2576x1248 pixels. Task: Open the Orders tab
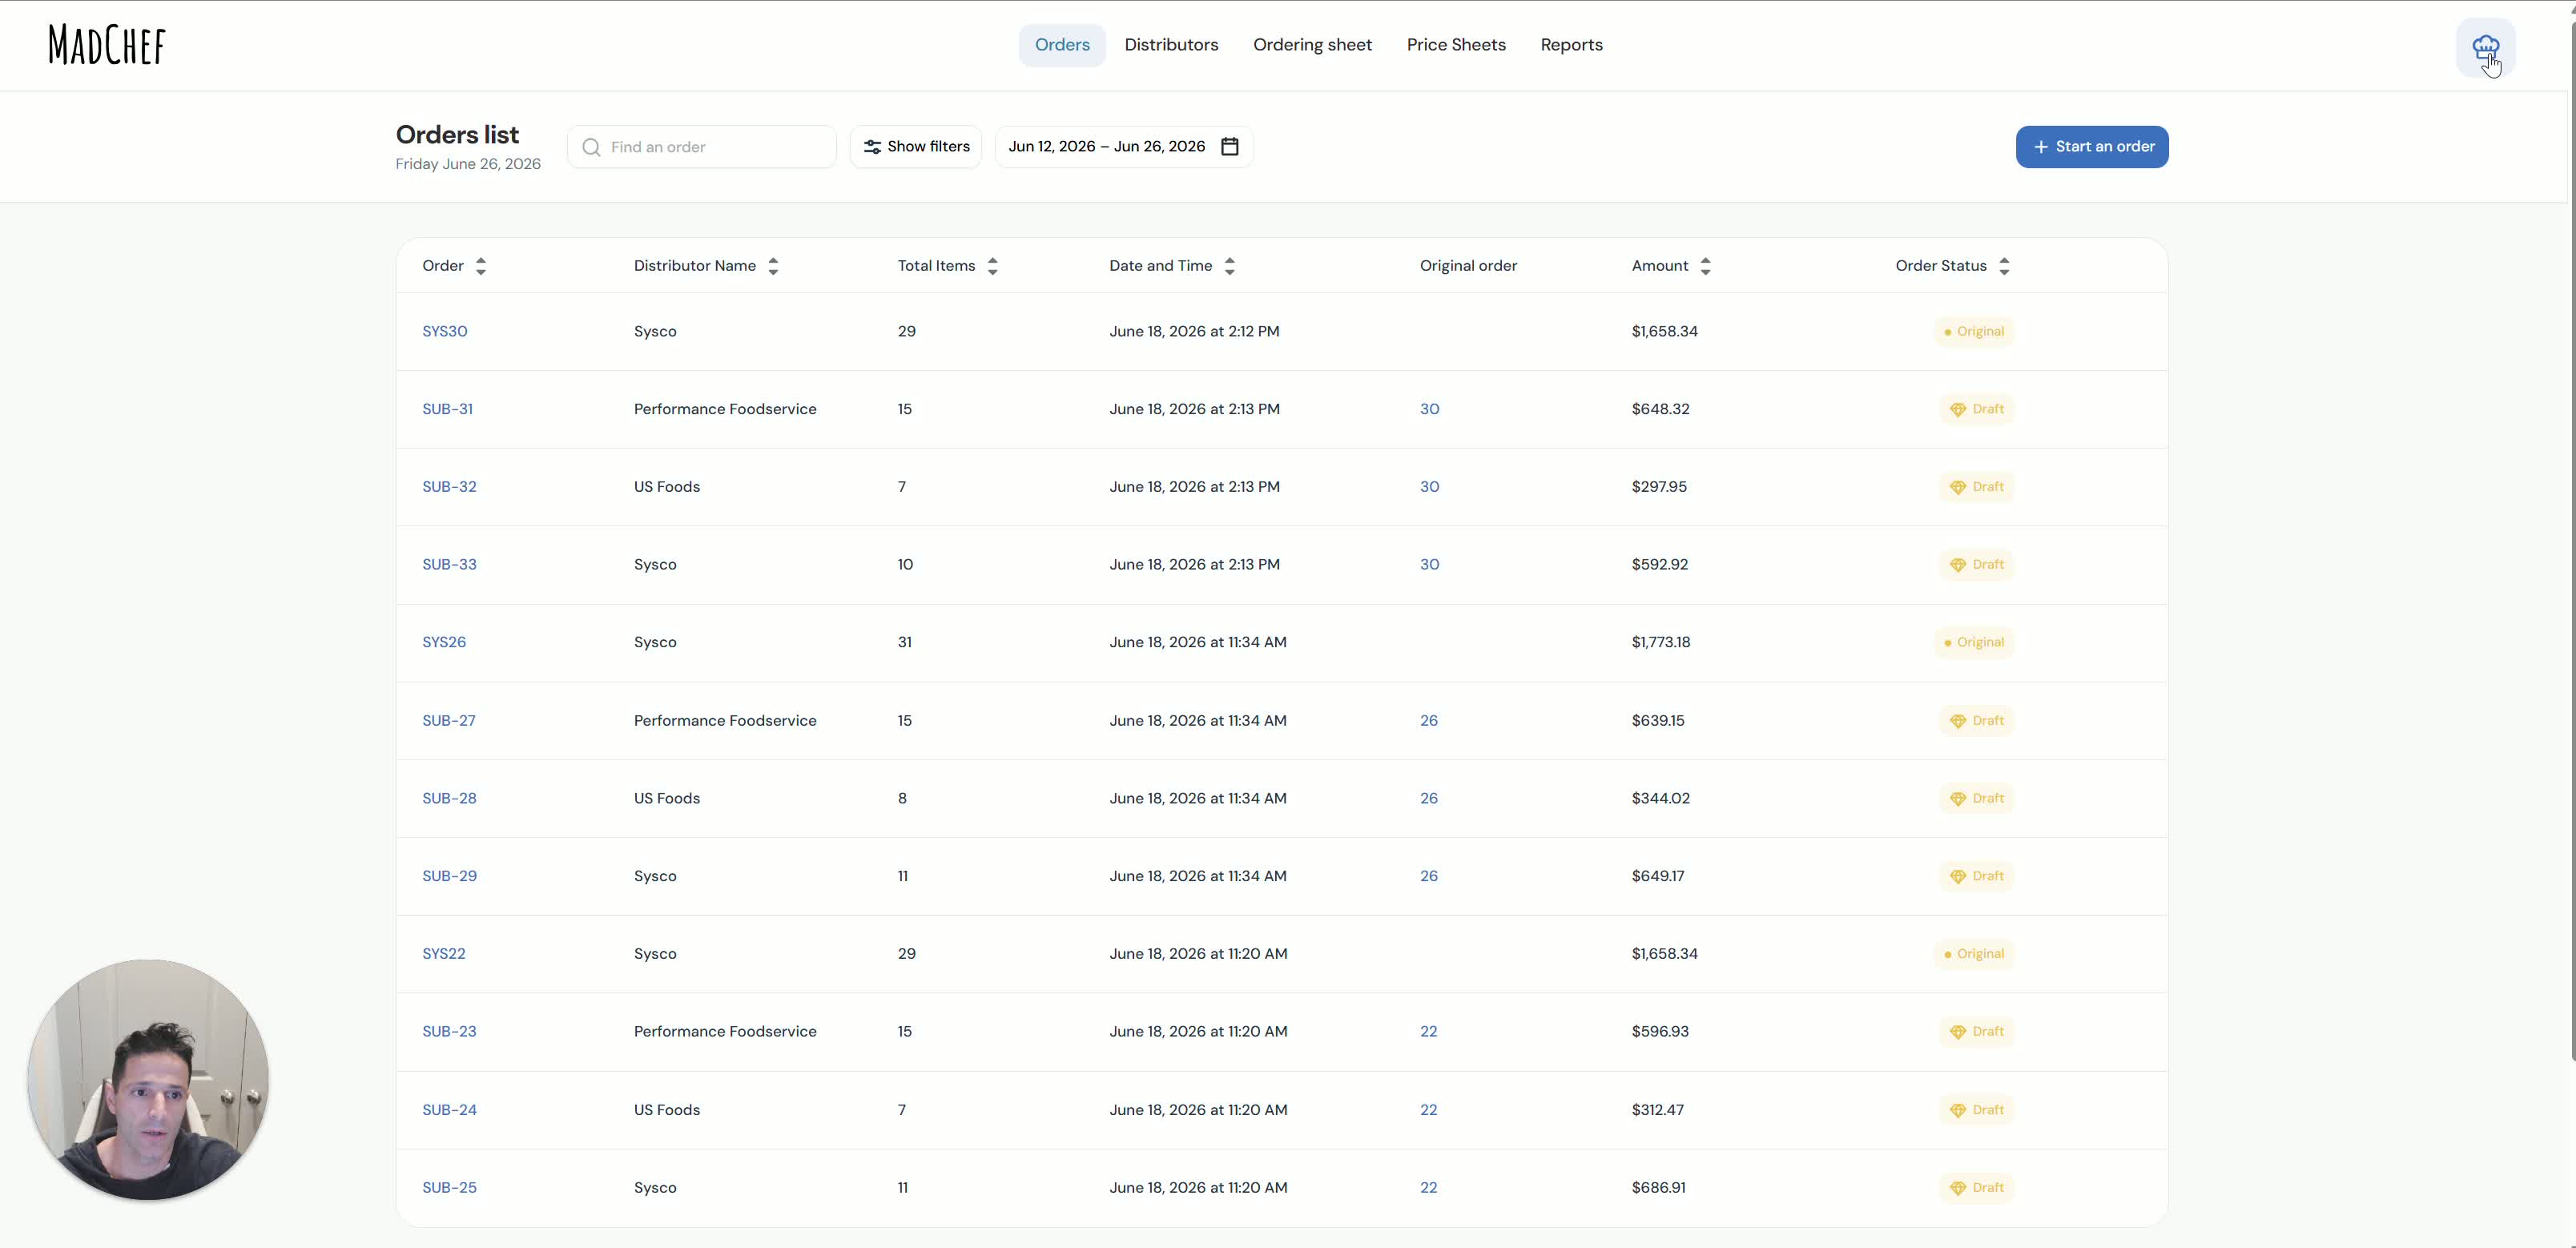click(x=1062, y=45)
